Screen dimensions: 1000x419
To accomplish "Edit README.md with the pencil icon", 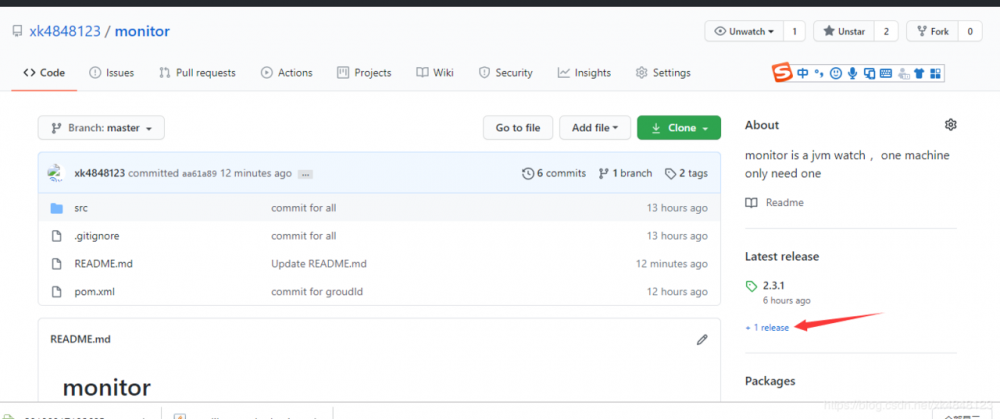I will click(702, 339).
